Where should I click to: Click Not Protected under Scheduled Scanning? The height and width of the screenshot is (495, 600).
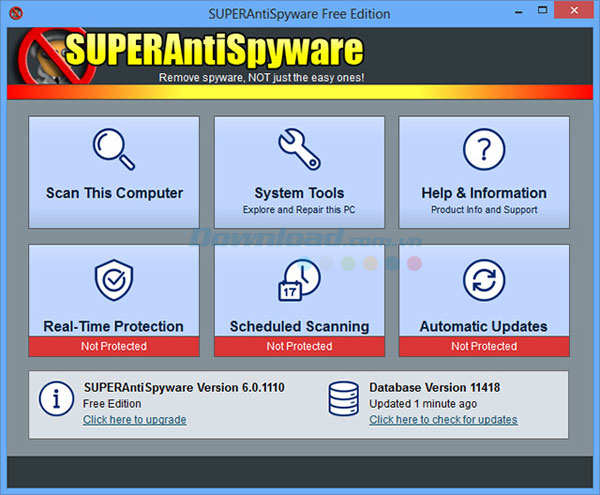299,346
